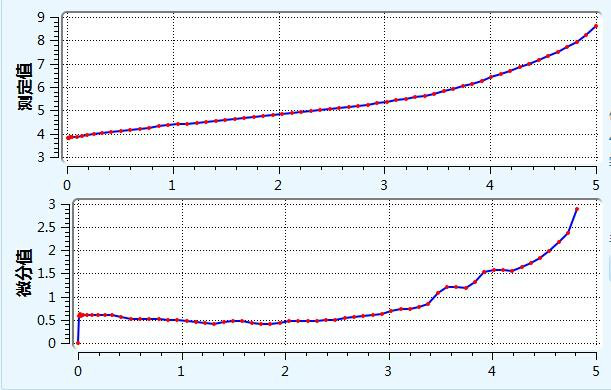The image size is (611, 390).
Task: Click the 测定值 y-axis title
Action: coord(25,87)
